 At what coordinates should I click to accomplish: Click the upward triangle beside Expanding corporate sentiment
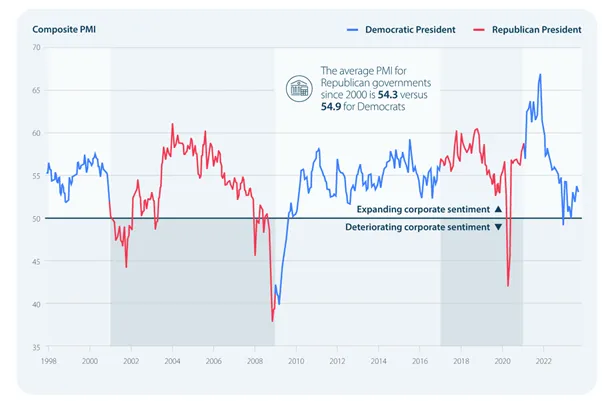[498, 209]
